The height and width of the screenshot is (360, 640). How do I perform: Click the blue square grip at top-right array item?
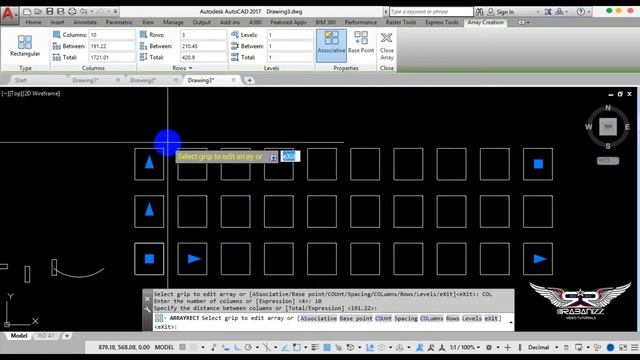[538, 164]
